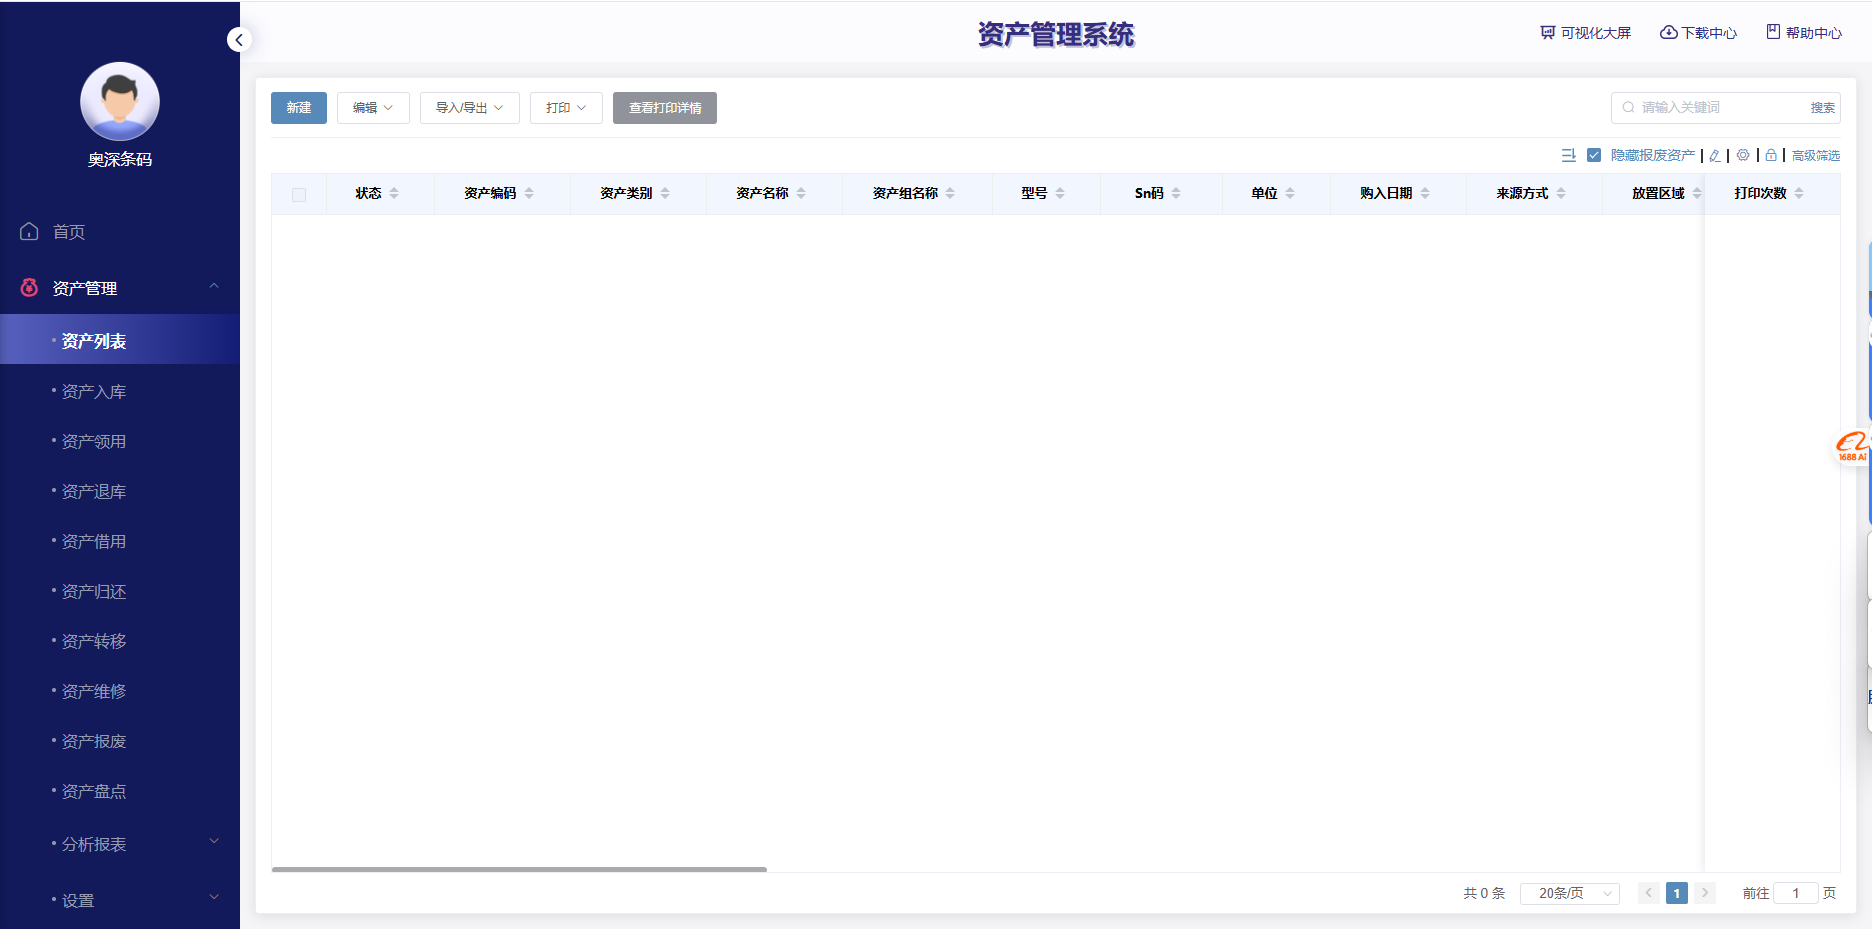Click the lock icon above table

click(1771, 155)
